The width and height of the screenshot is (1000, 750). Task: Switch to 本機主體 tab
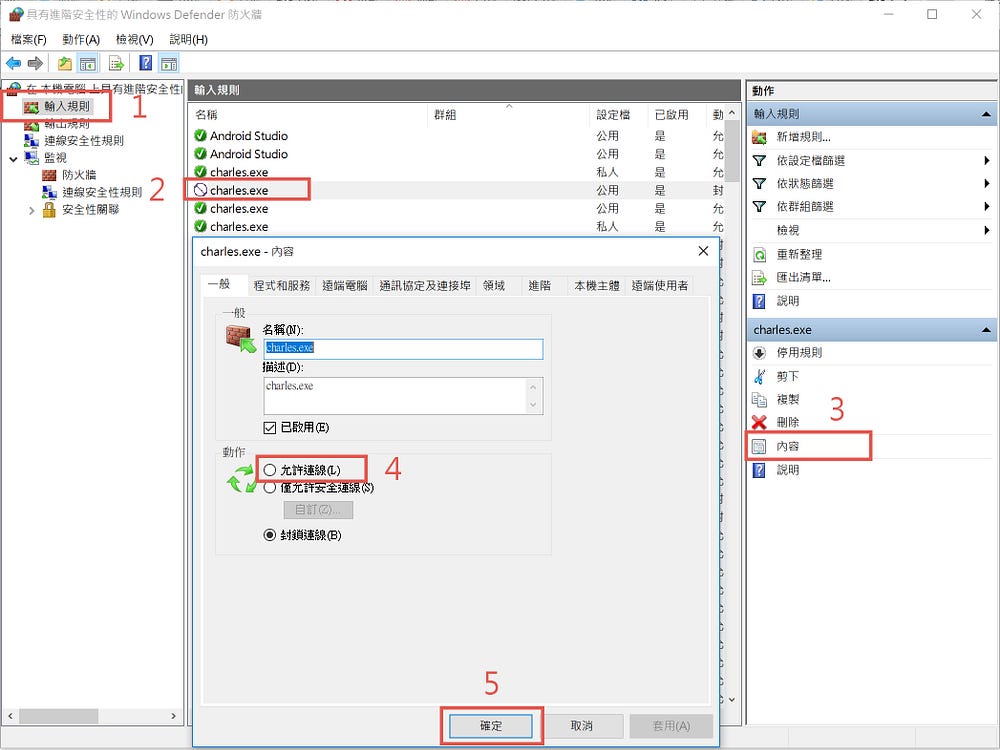597,286
